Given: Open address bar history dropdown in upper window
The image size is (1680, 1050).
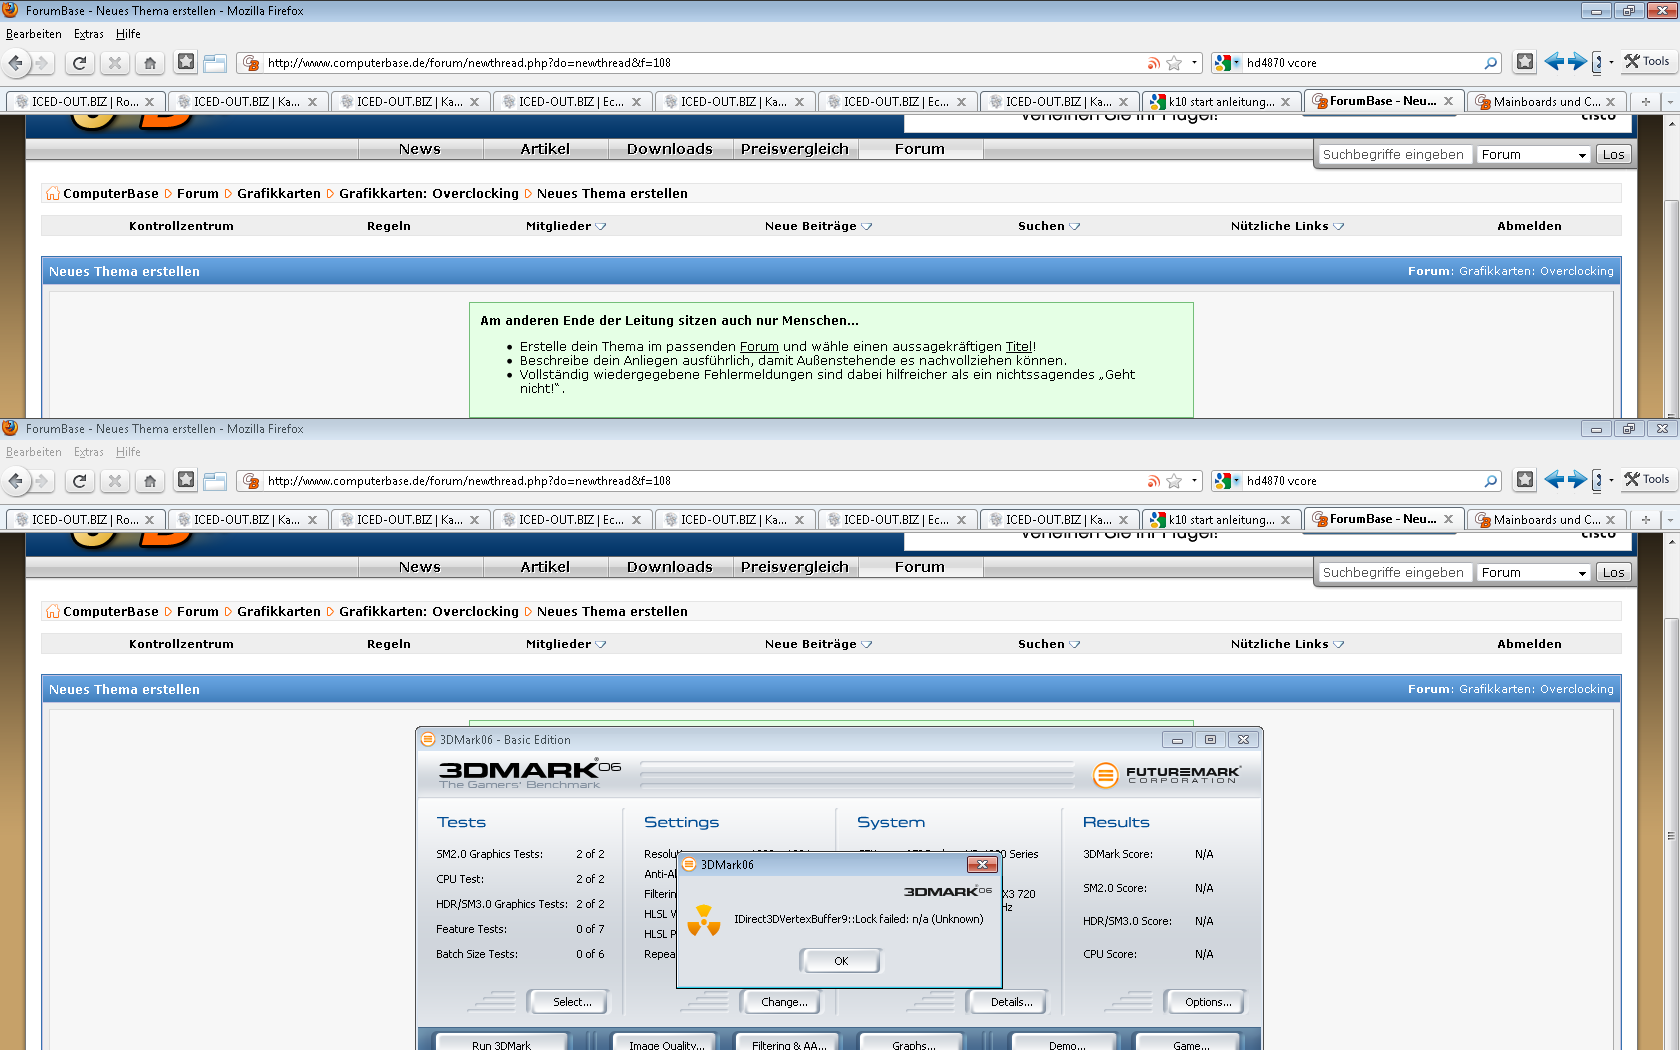Looking at the screenshot, I should coord(1194,63).
